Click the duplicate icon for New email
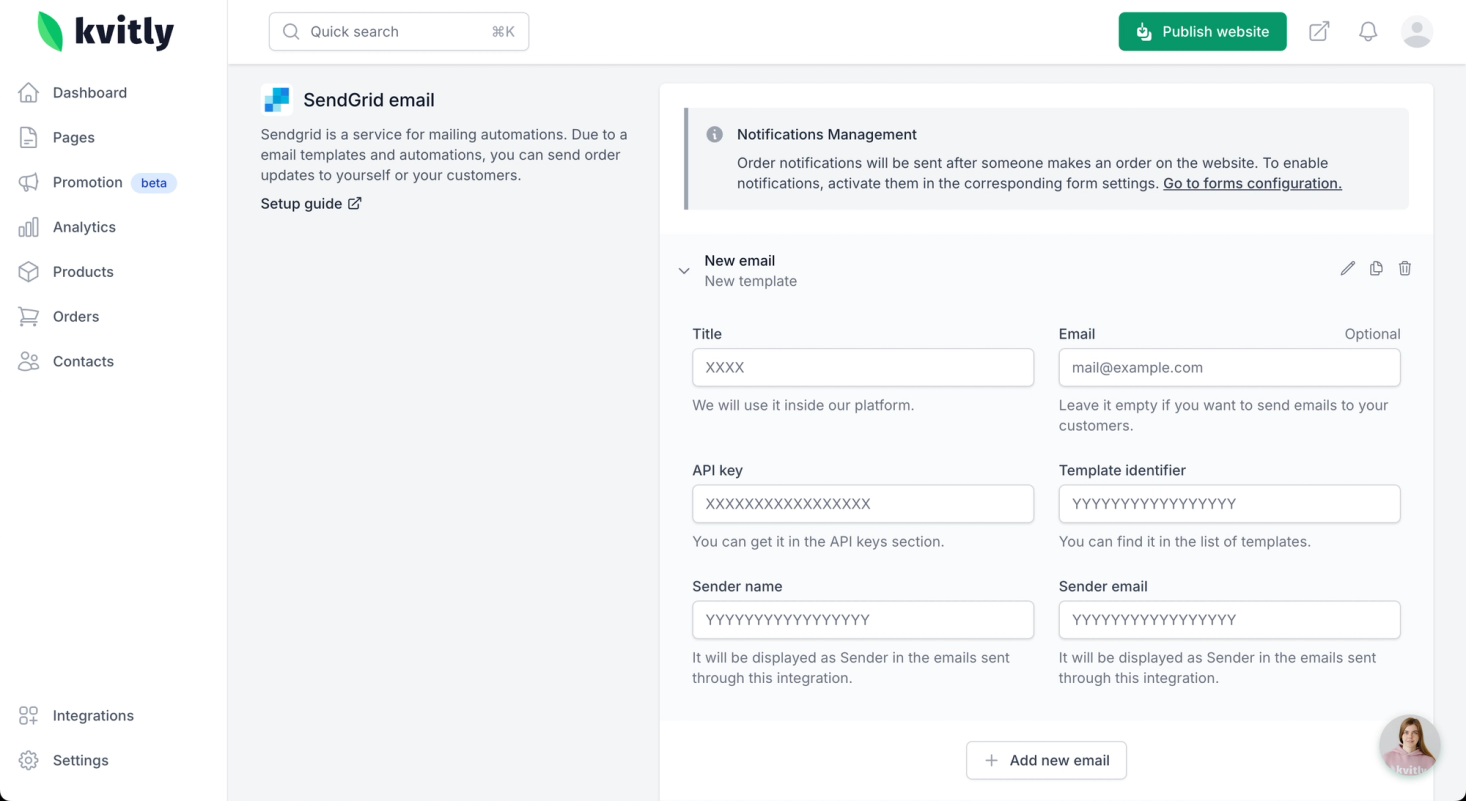Viewport: 1466px width, 801px height. tap(1376, 268)
